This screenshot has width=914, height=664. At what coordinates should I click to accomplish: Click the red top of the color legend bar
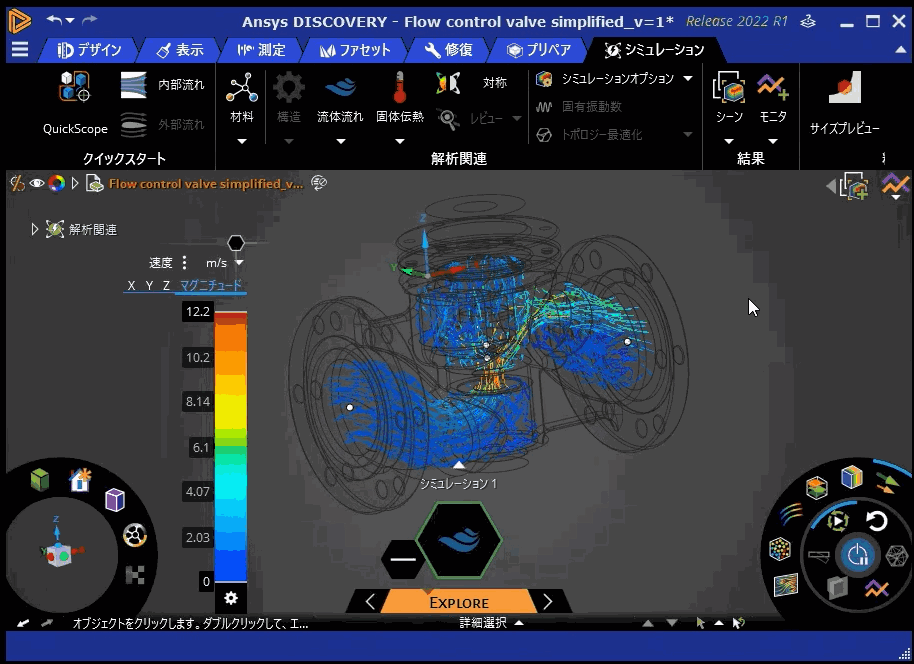click(231, 317)
